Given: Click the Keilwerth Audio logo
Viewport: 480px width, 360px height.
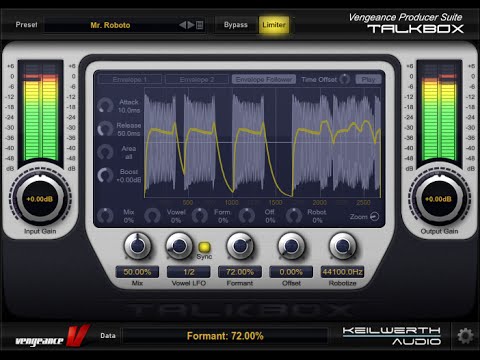Looking at the screenshot, I should pyautogui.click(x=392, y=336).
